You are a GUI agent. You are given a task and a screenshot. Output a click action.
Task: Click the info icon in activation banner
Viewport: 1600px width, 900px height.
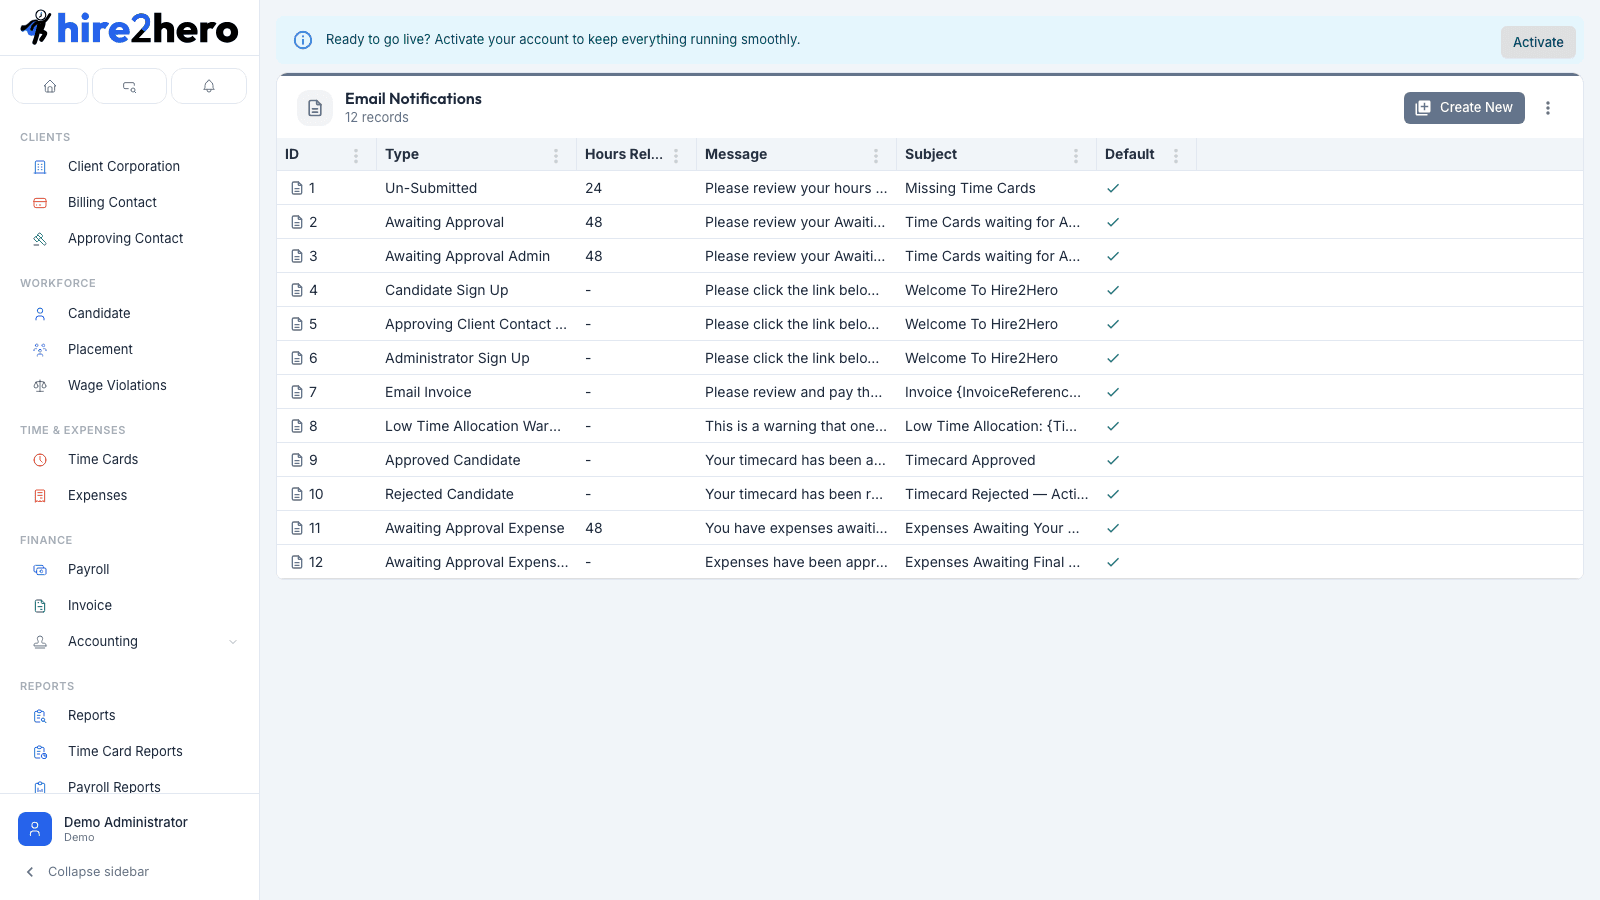pos(302,40)
